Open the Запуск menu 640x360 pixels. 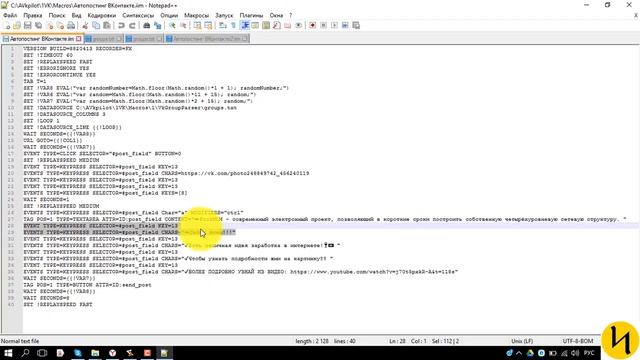coord(224,15)
